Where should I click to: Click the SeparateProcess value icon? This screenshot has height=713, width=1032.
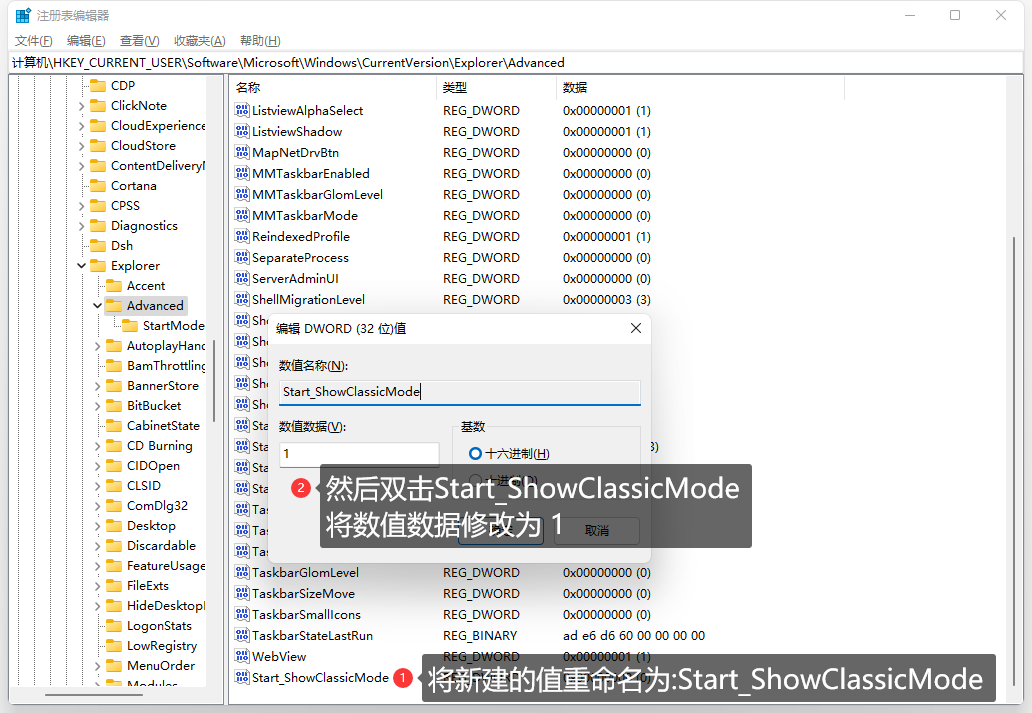(x=242, y=257)
